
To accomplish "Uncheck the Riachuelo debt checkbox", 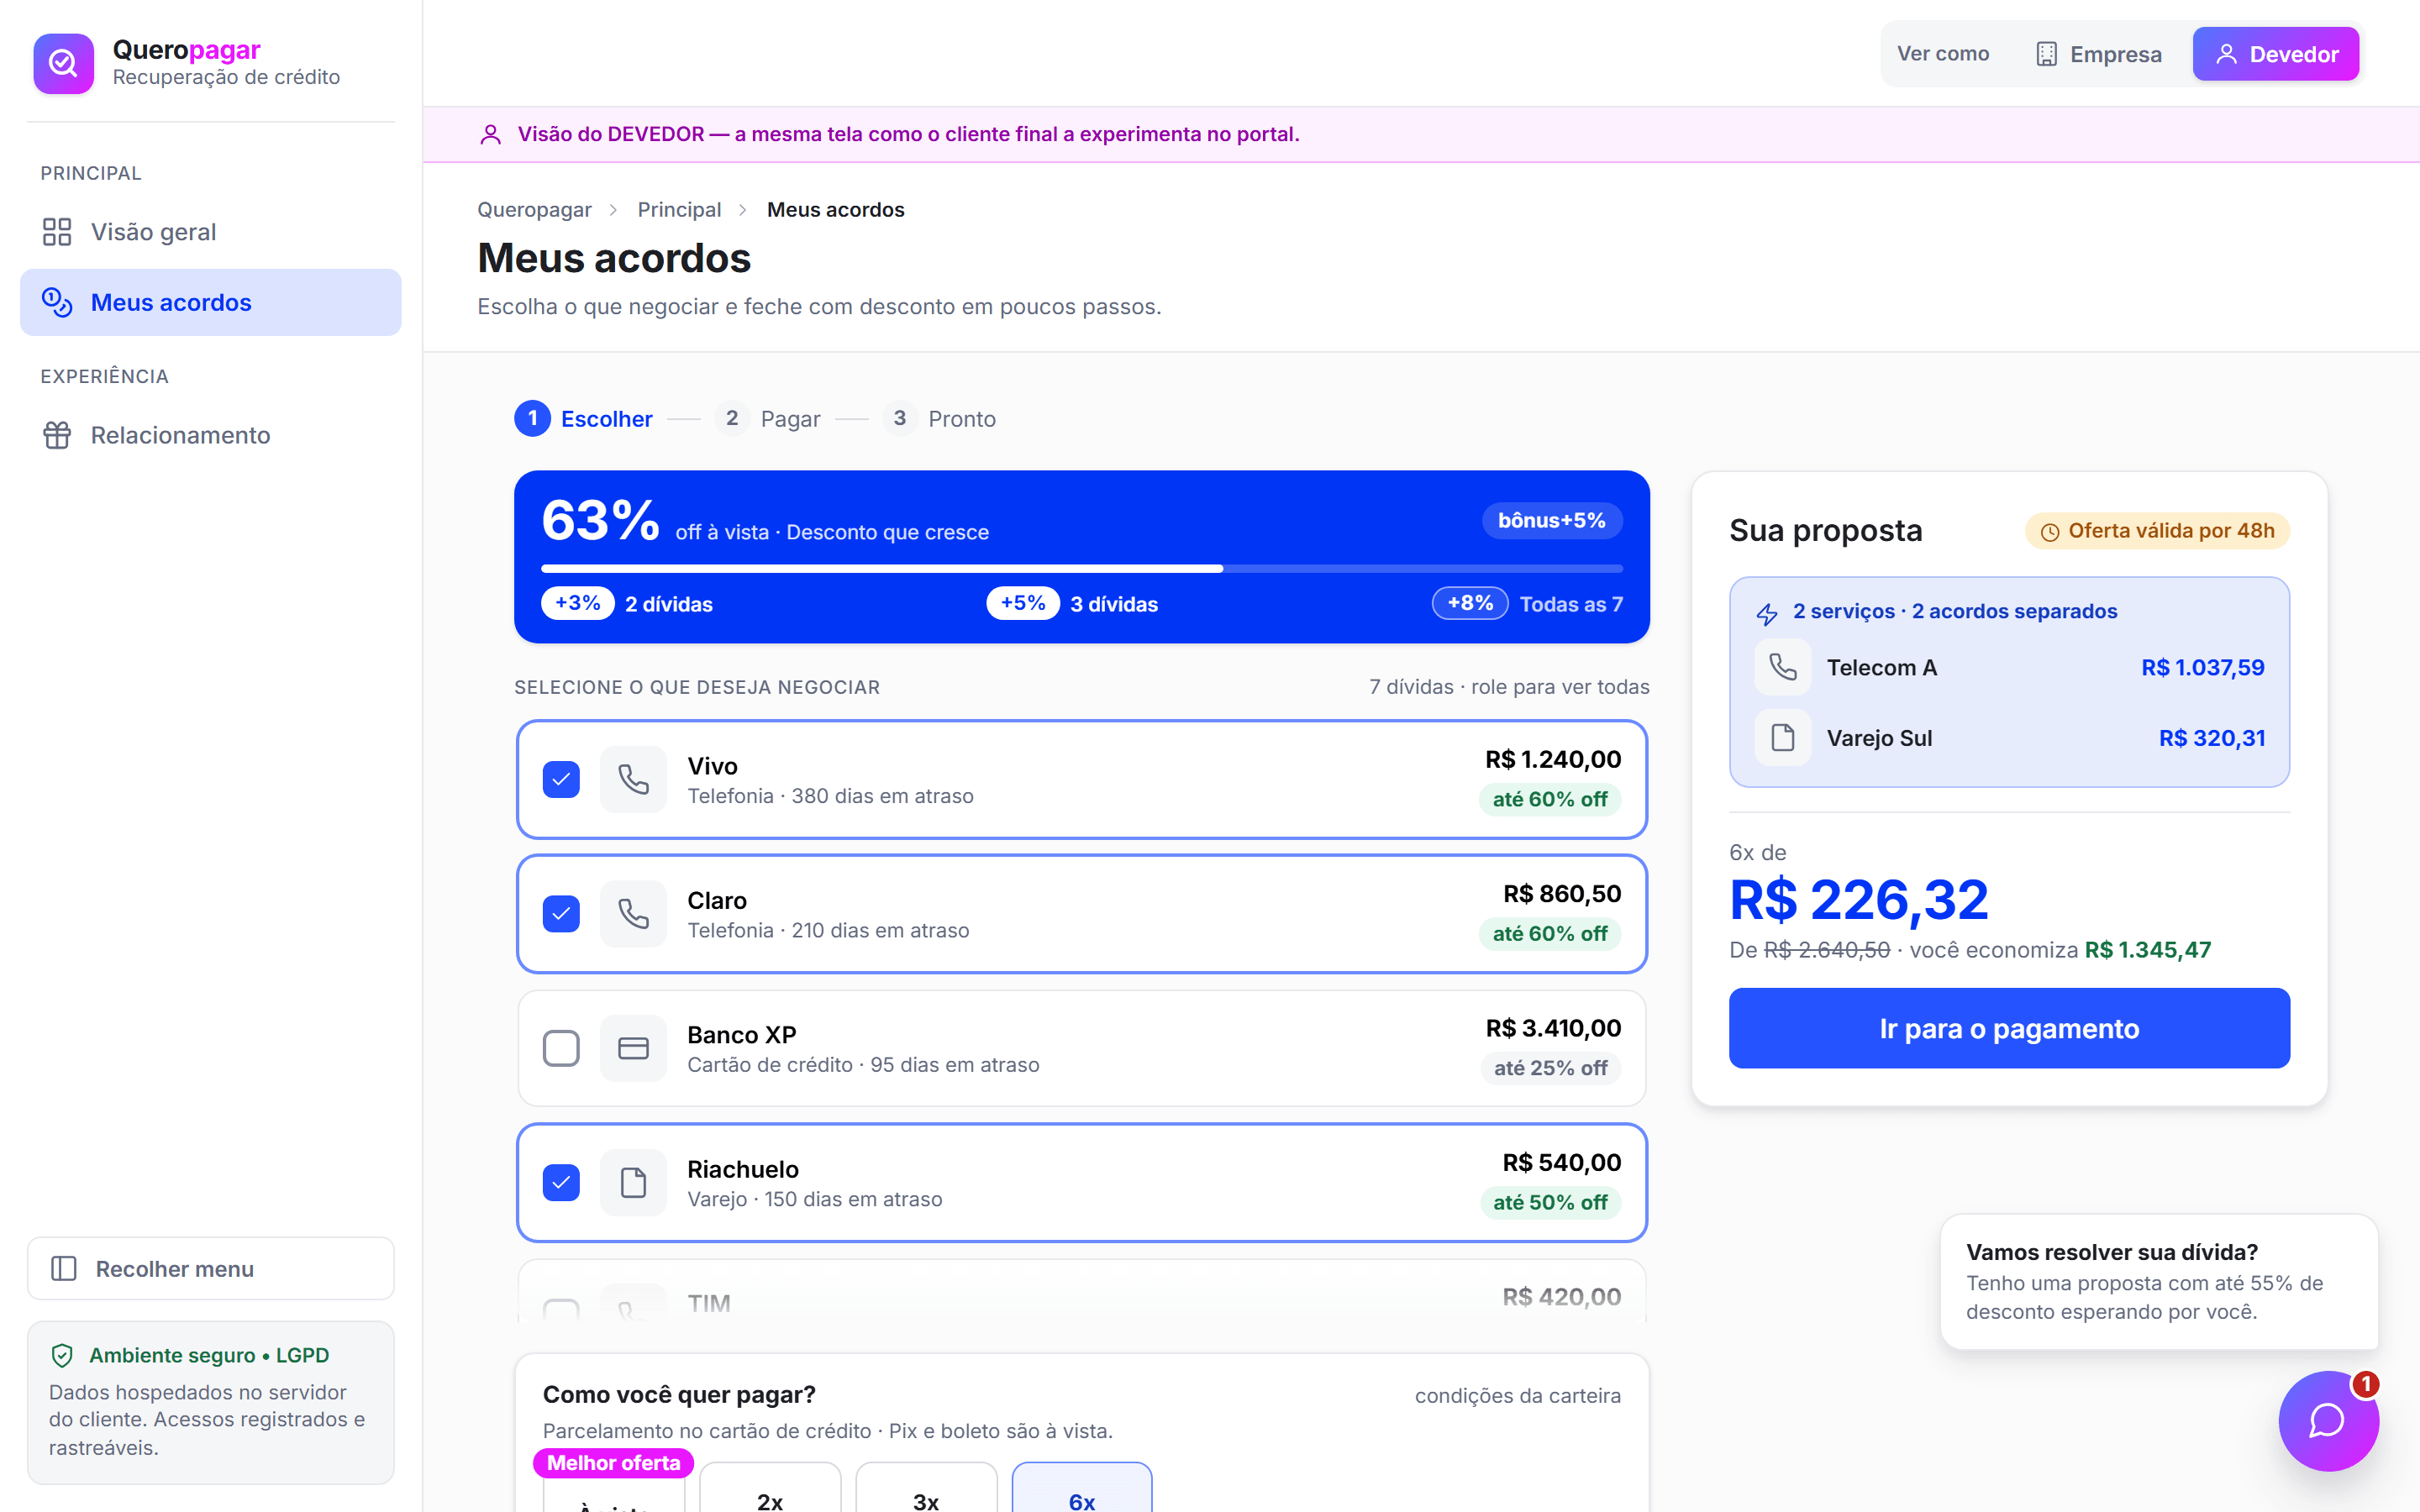I will pos(561,1182).
